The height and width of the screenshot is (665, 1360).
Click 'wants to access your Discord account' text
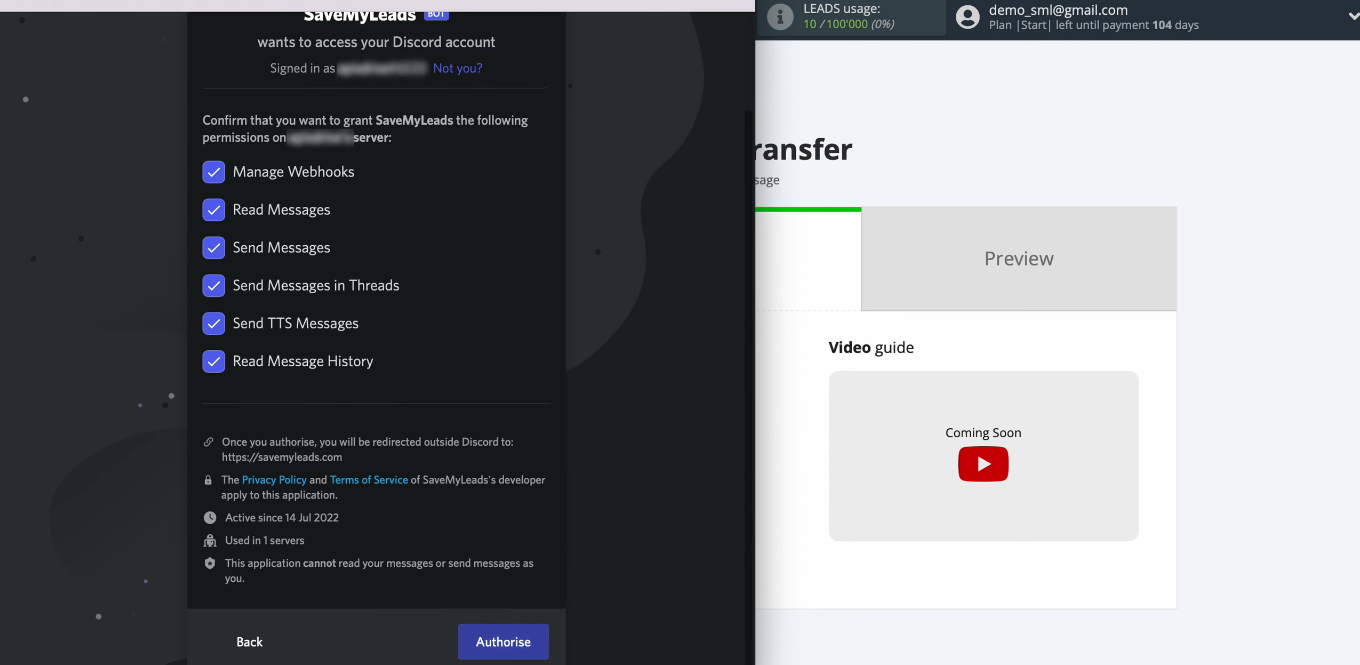[x=376, y=42]
